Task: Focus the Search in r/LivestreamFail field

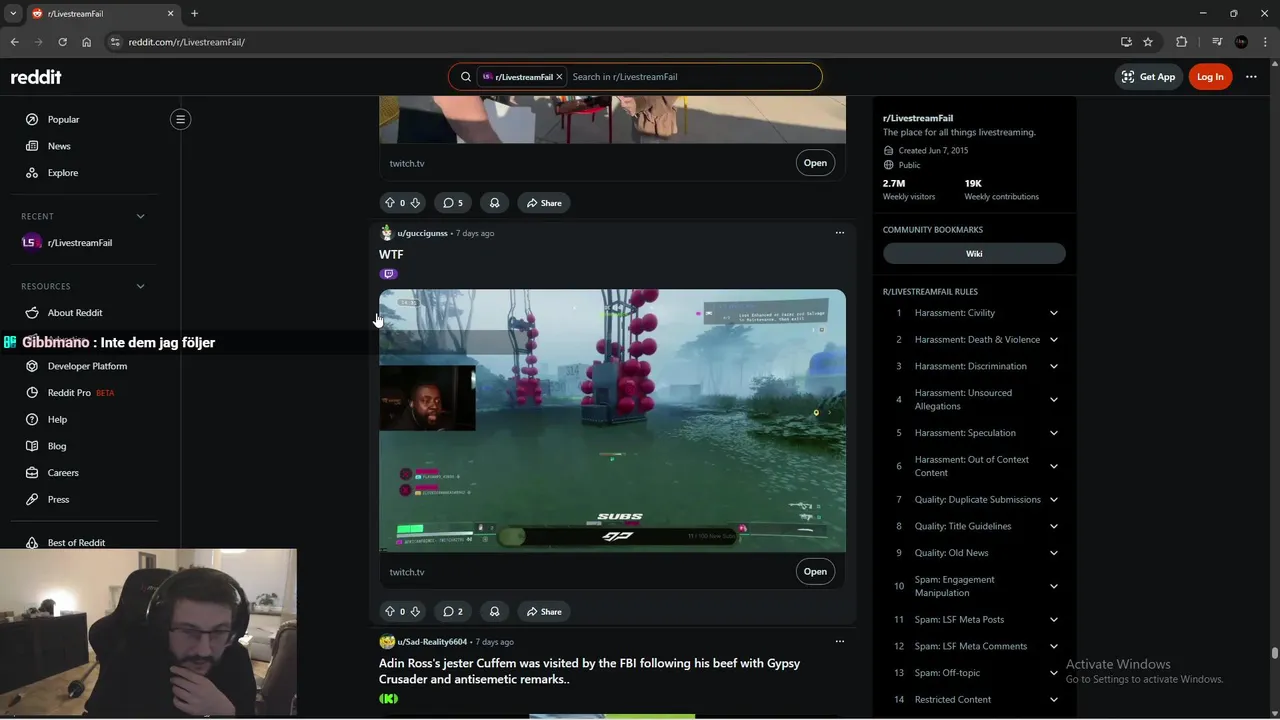Action: [693, 77]
